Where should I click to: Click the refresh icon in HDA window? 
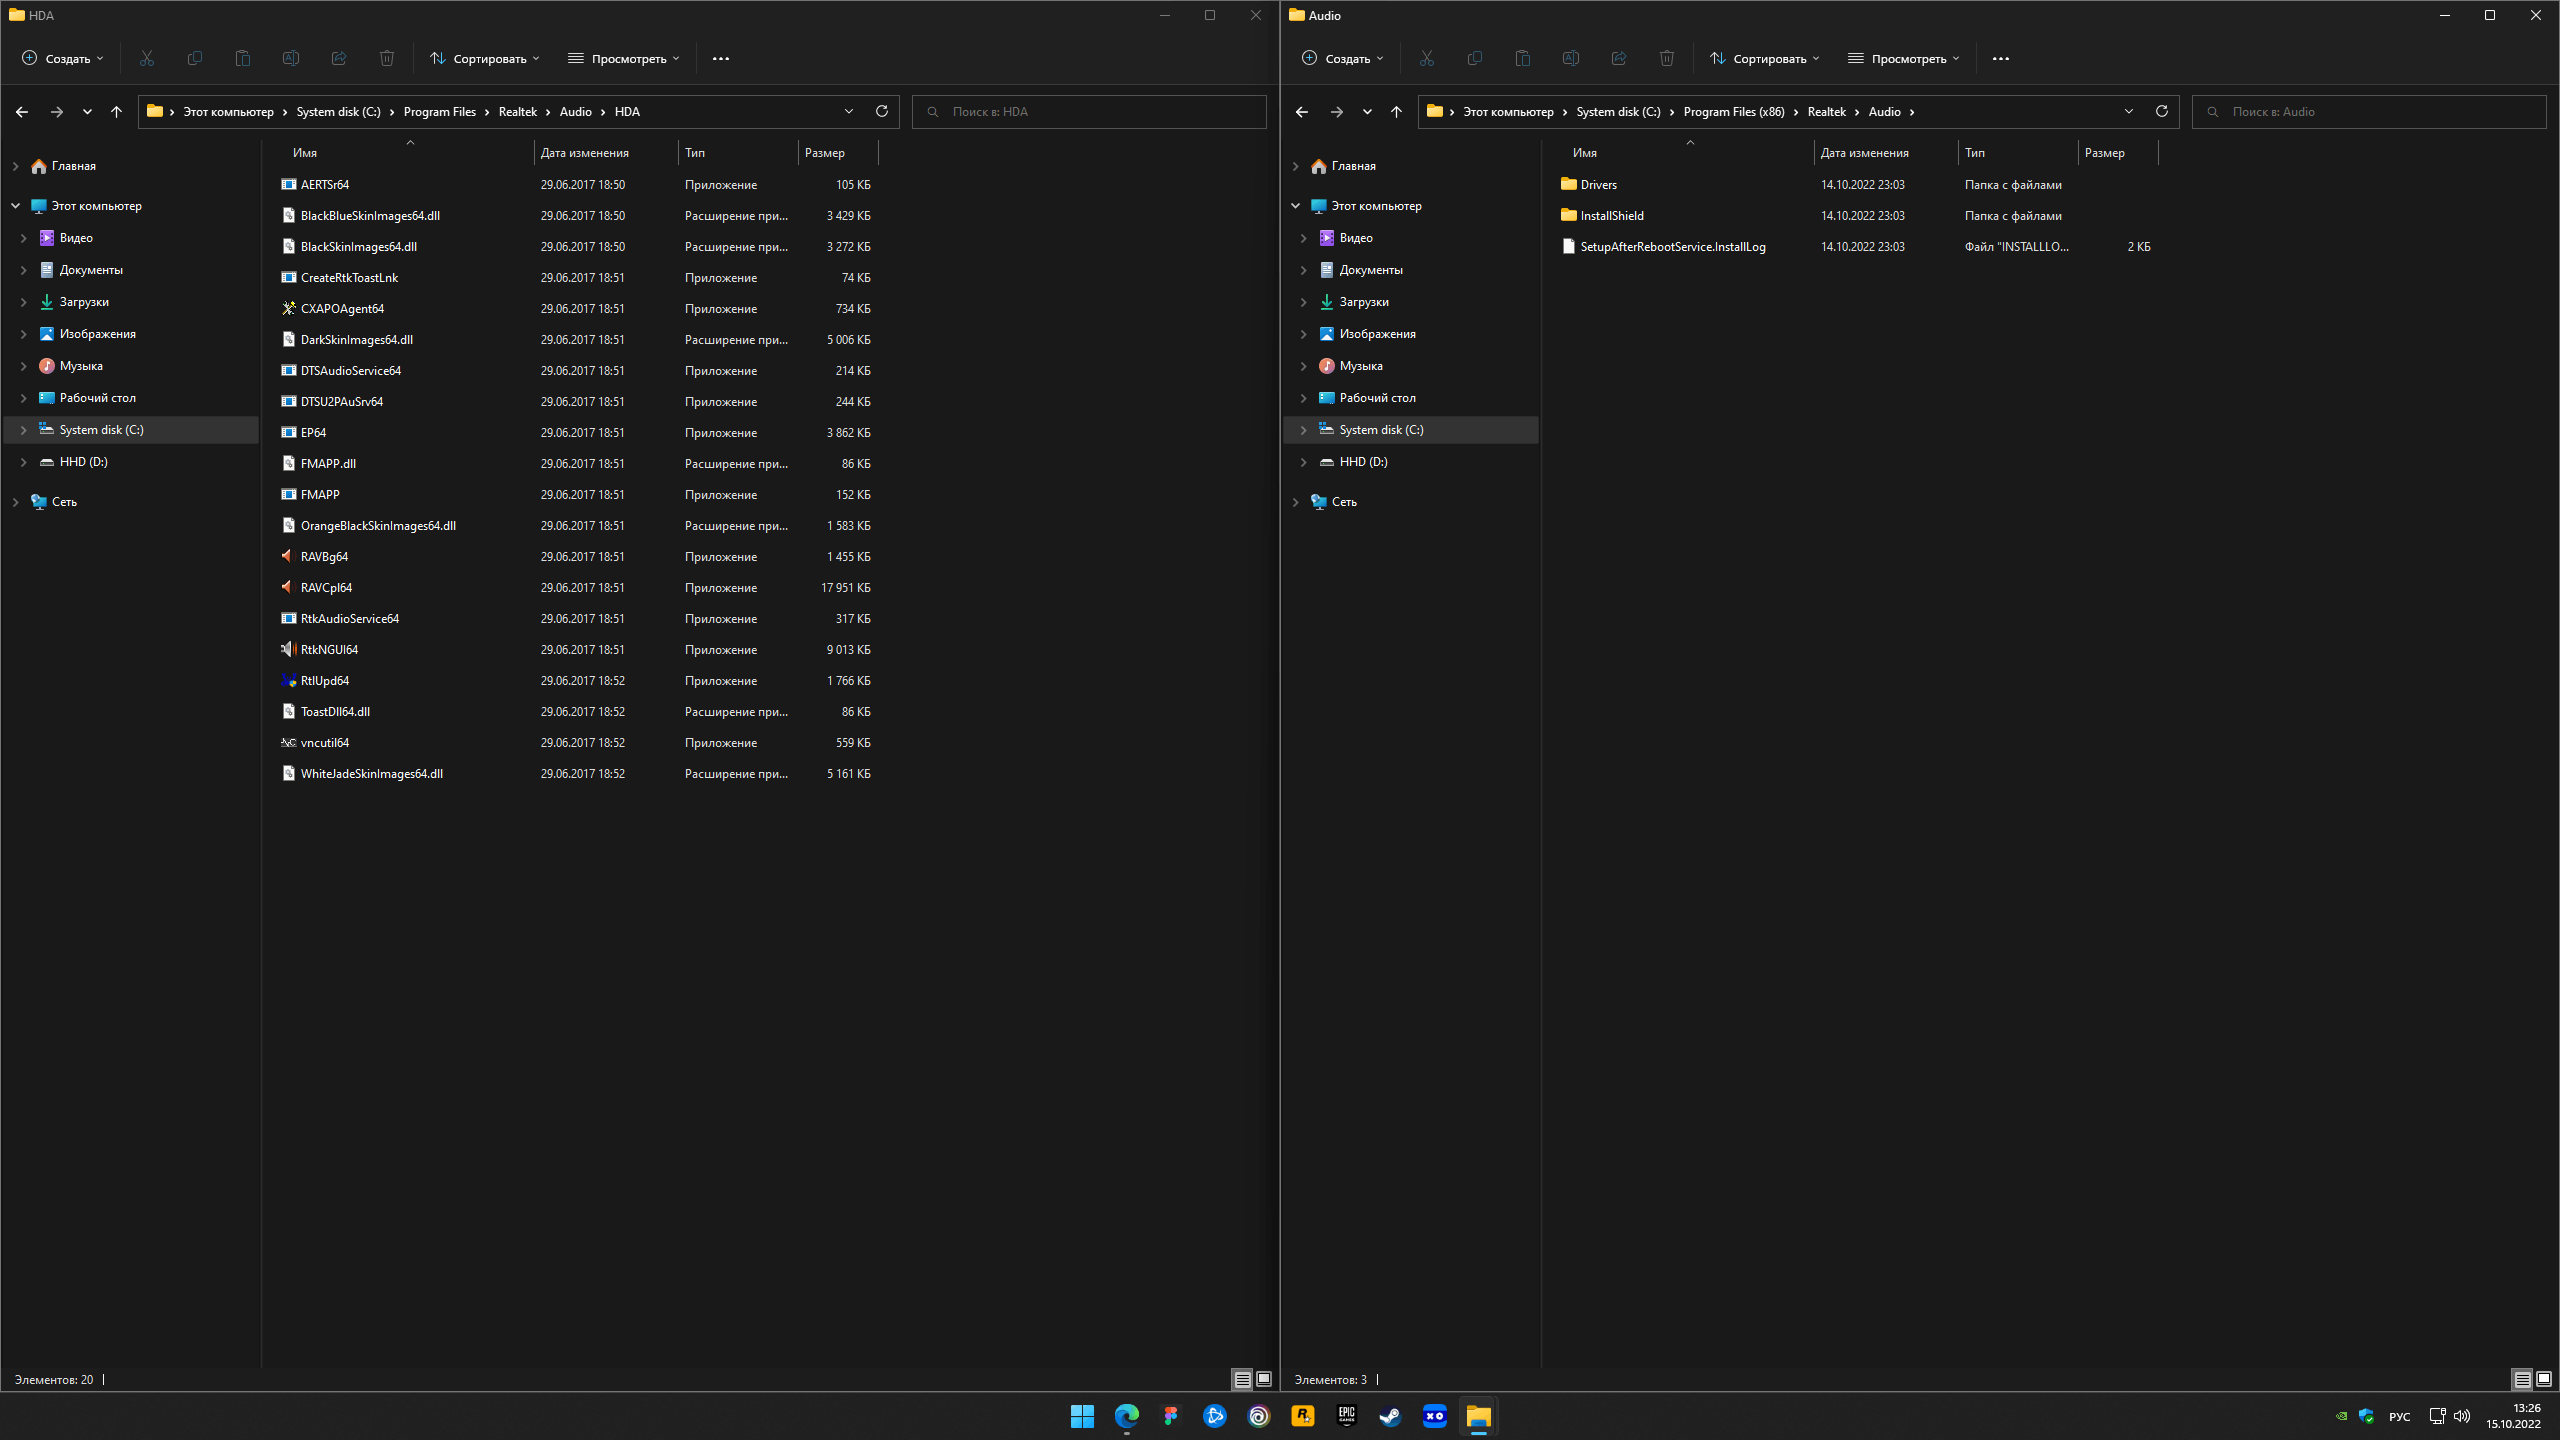(x=881, y=111)
